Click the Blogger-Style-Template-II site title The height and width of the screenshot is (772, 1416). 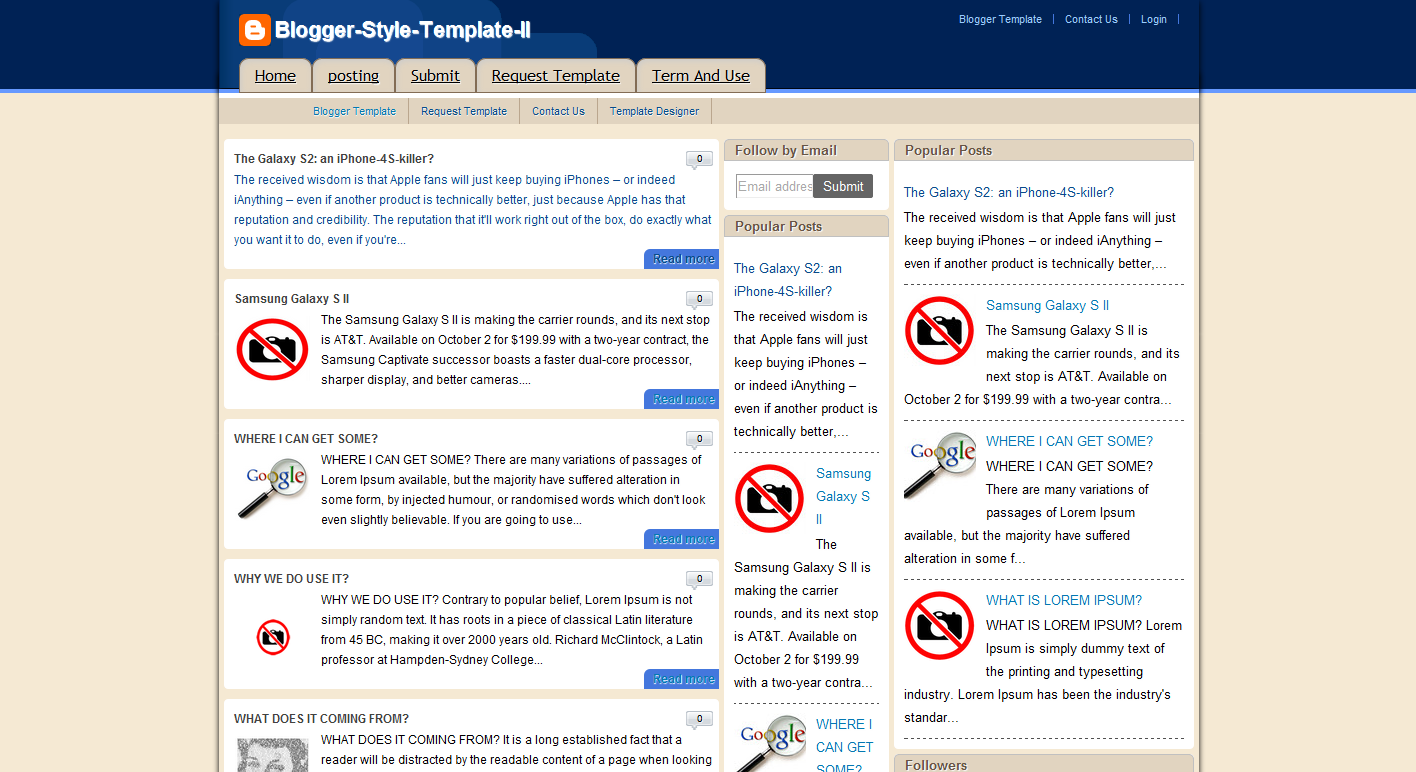[x=402, y=30]
